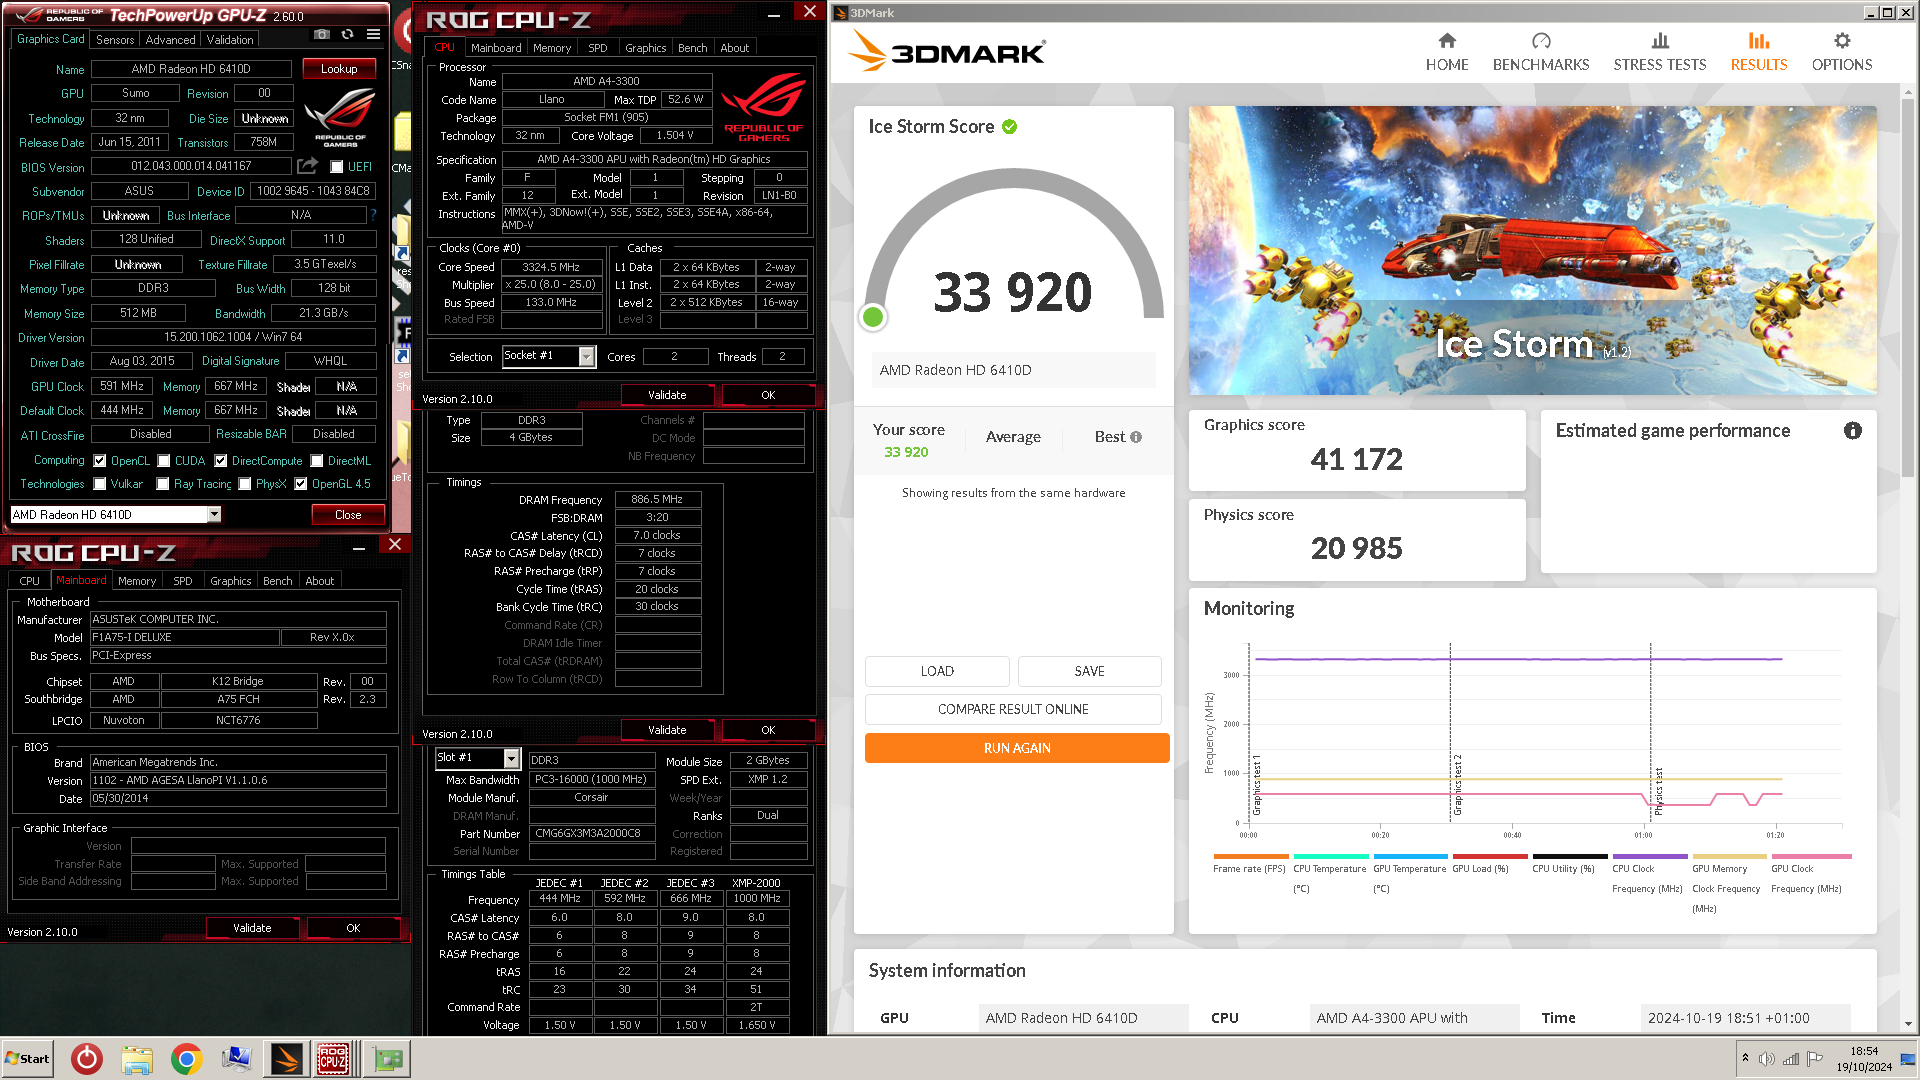
Task: Take a GPU-Z screenshot with camera icon
Action: [321, 34]
